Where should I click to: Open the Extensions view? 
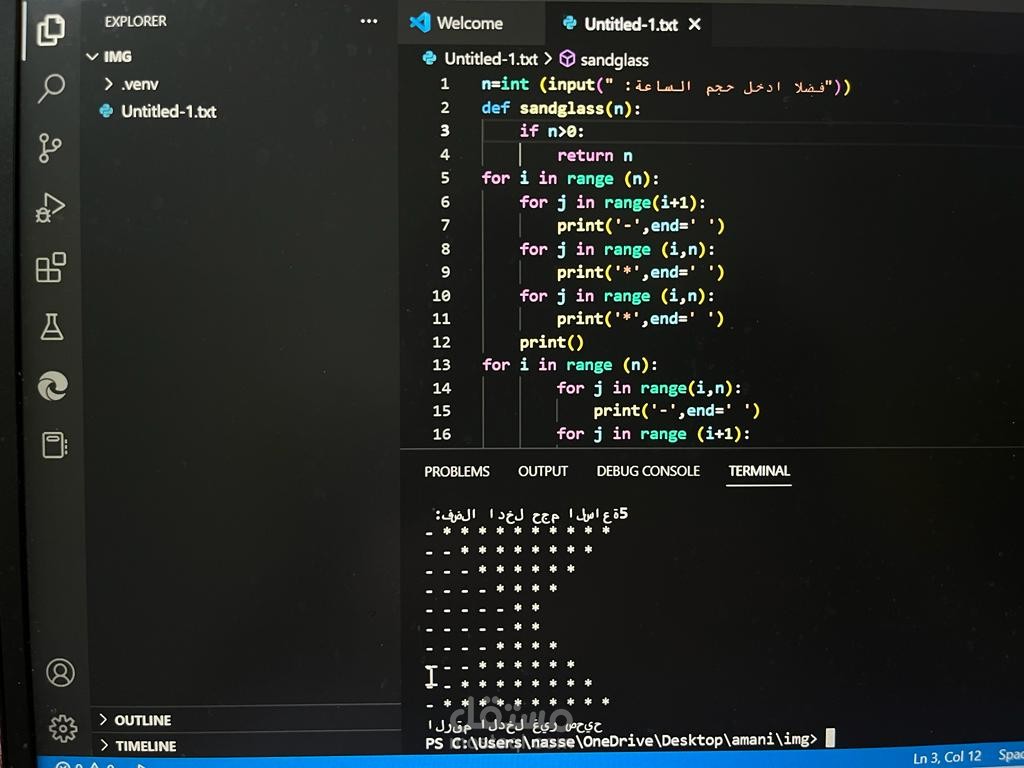(51, 267)
